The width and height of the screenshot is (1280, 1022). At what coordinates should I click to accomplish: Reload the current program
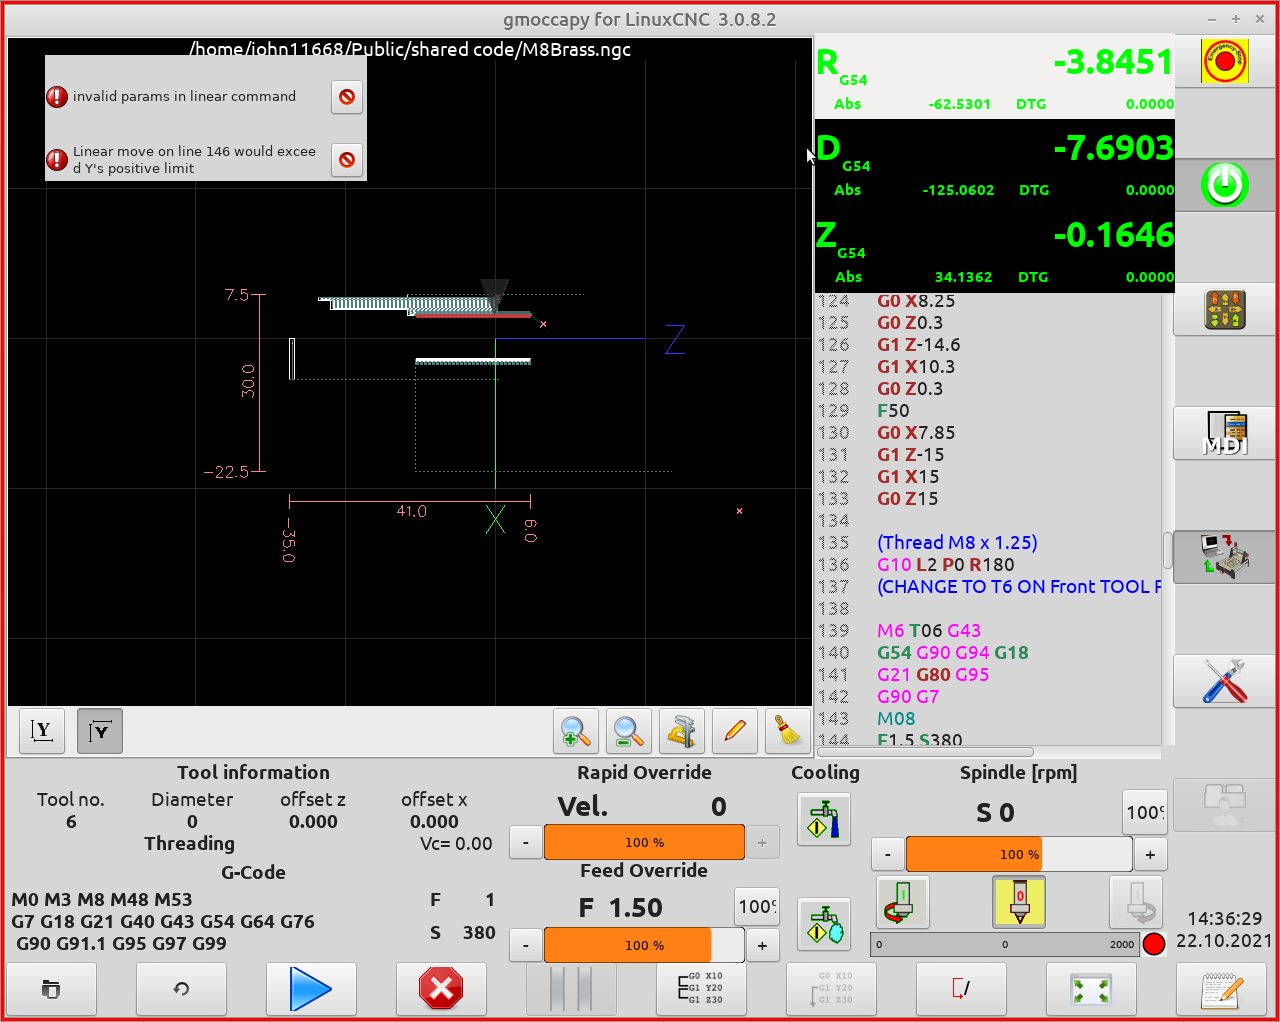pos(181,989)
